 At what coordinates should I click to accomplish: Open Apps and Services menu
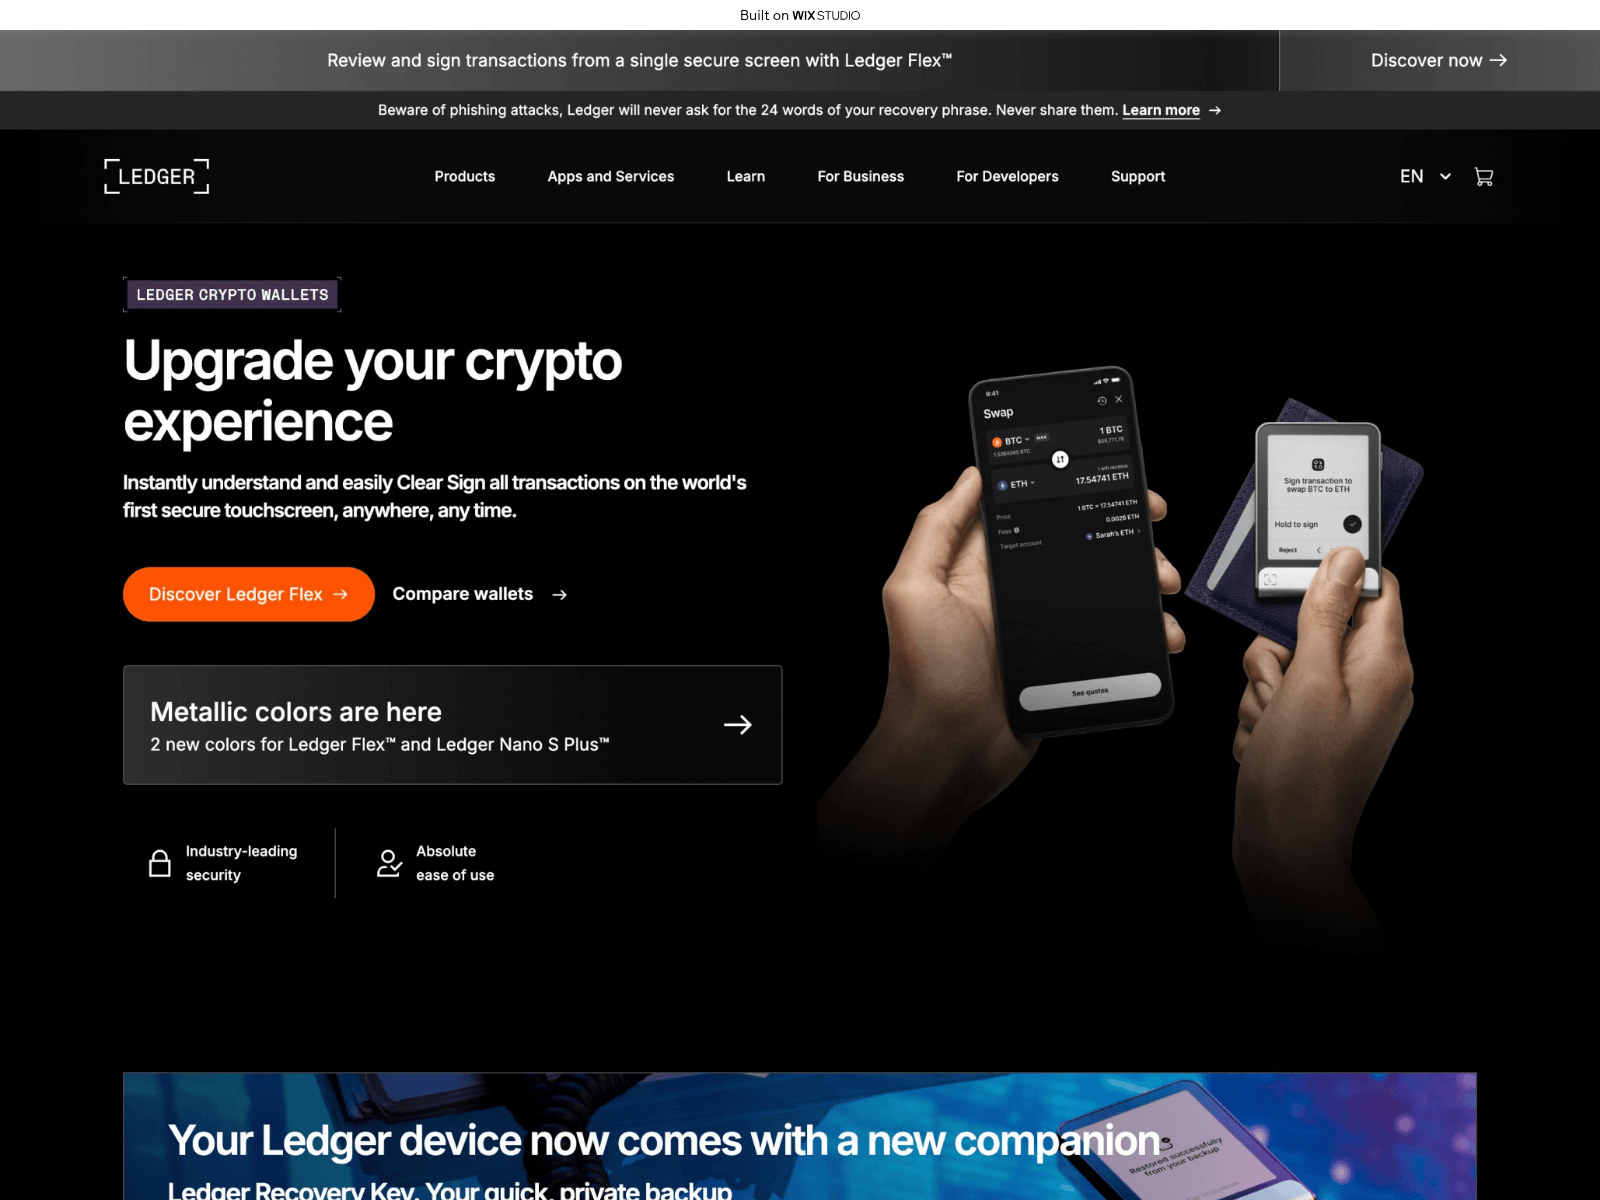[x=611, y=176]
